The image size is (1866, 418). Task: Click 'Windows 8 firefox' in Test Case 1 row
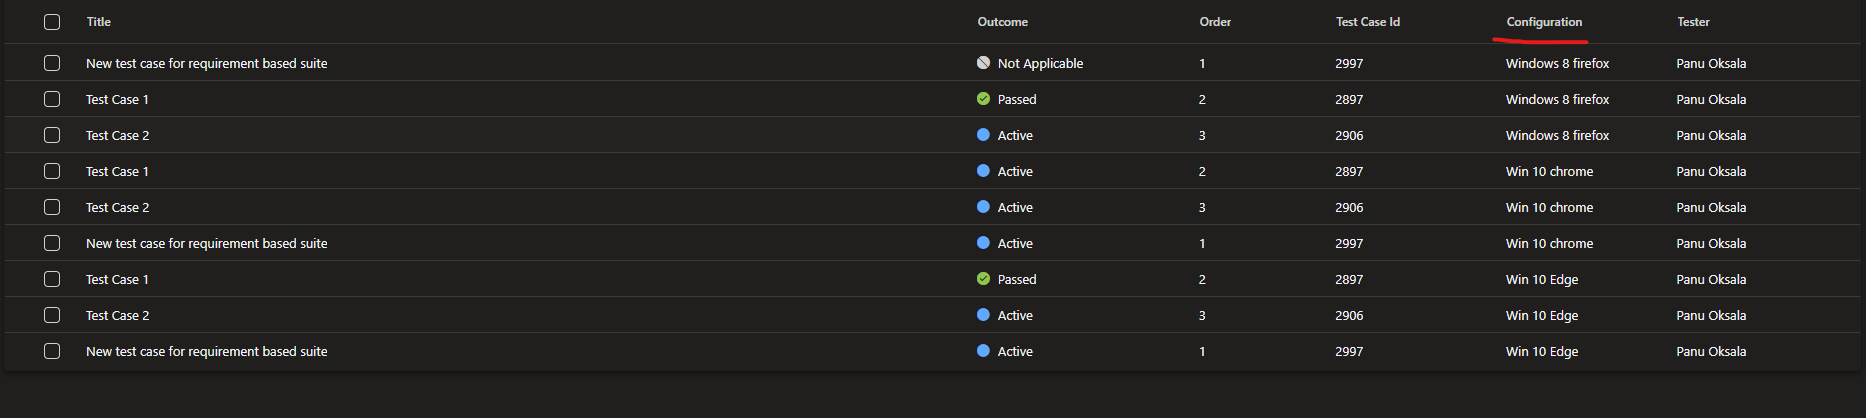pyautogui.click(x=1557, y=99)
